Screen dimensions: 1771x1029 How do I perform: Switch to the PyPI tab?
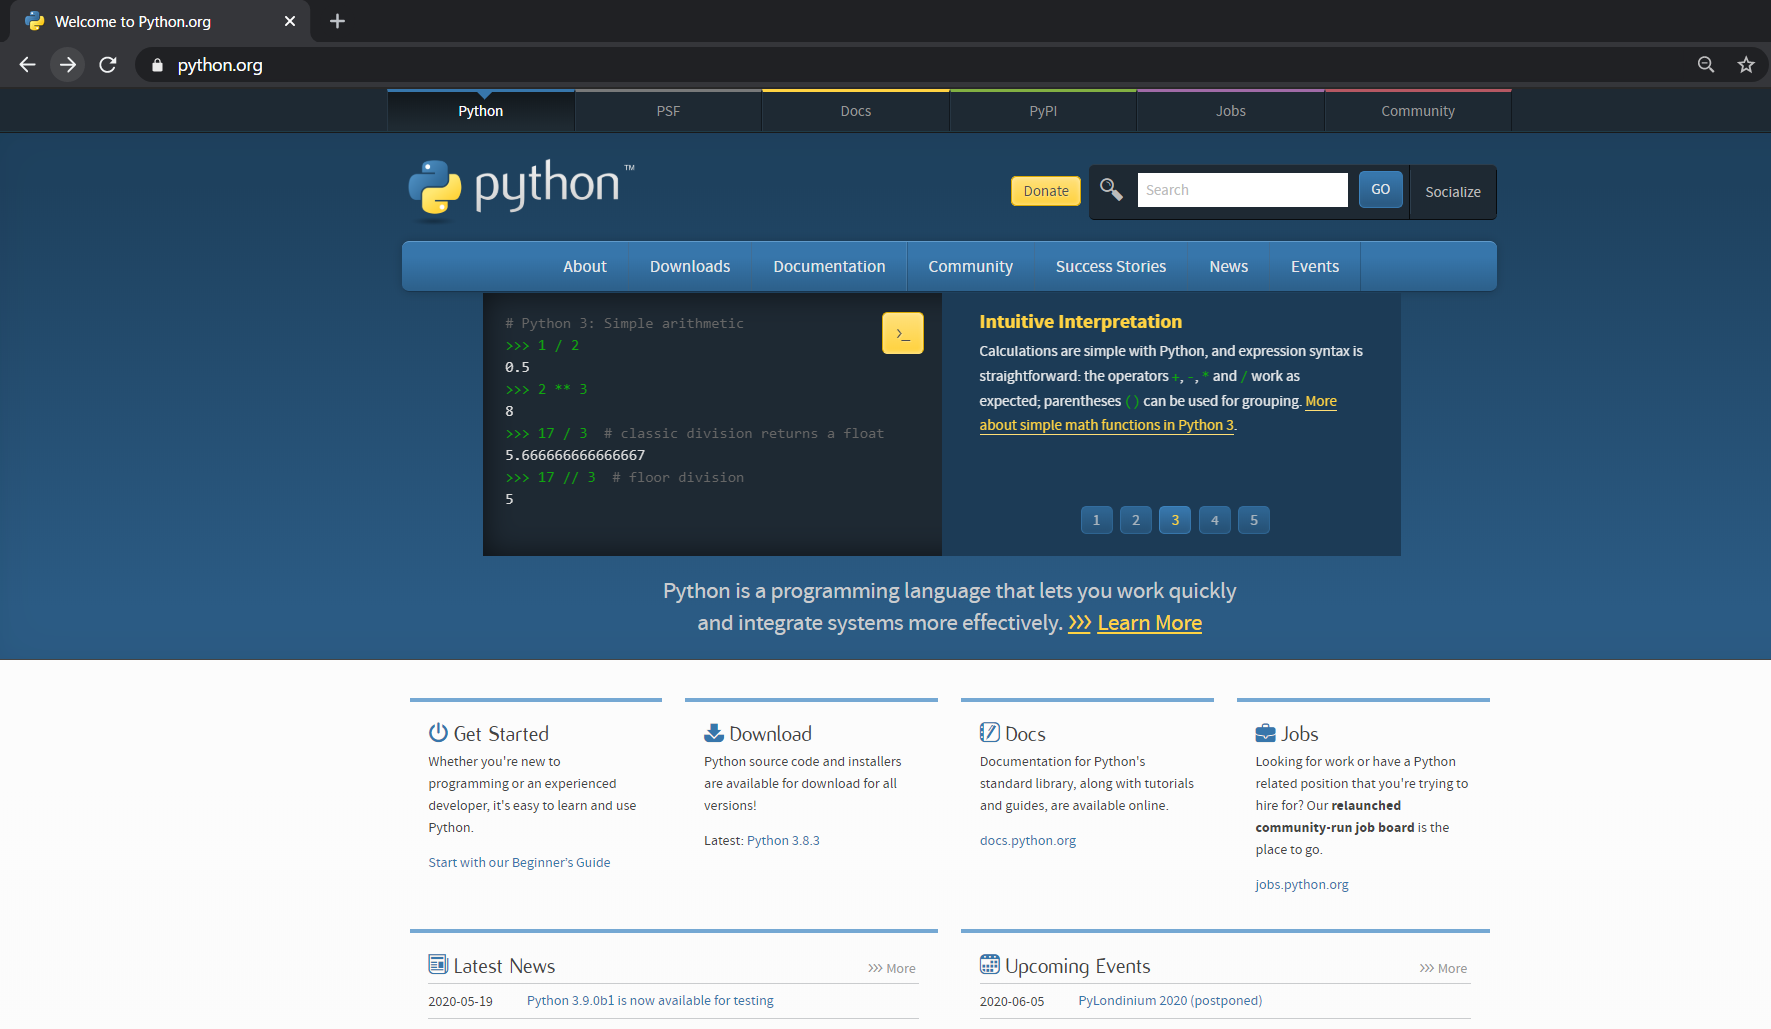pyautogui.click(x=1042, y=110)
